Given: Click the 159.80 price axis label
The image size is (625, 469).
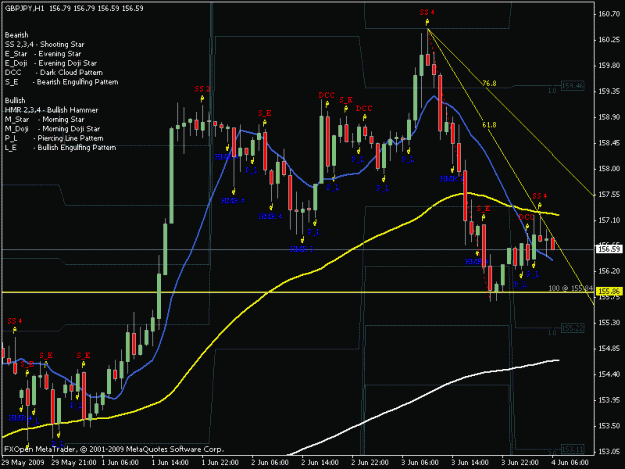Looking at the screenshot, I should pyautogui.click(x=609, y=65).
